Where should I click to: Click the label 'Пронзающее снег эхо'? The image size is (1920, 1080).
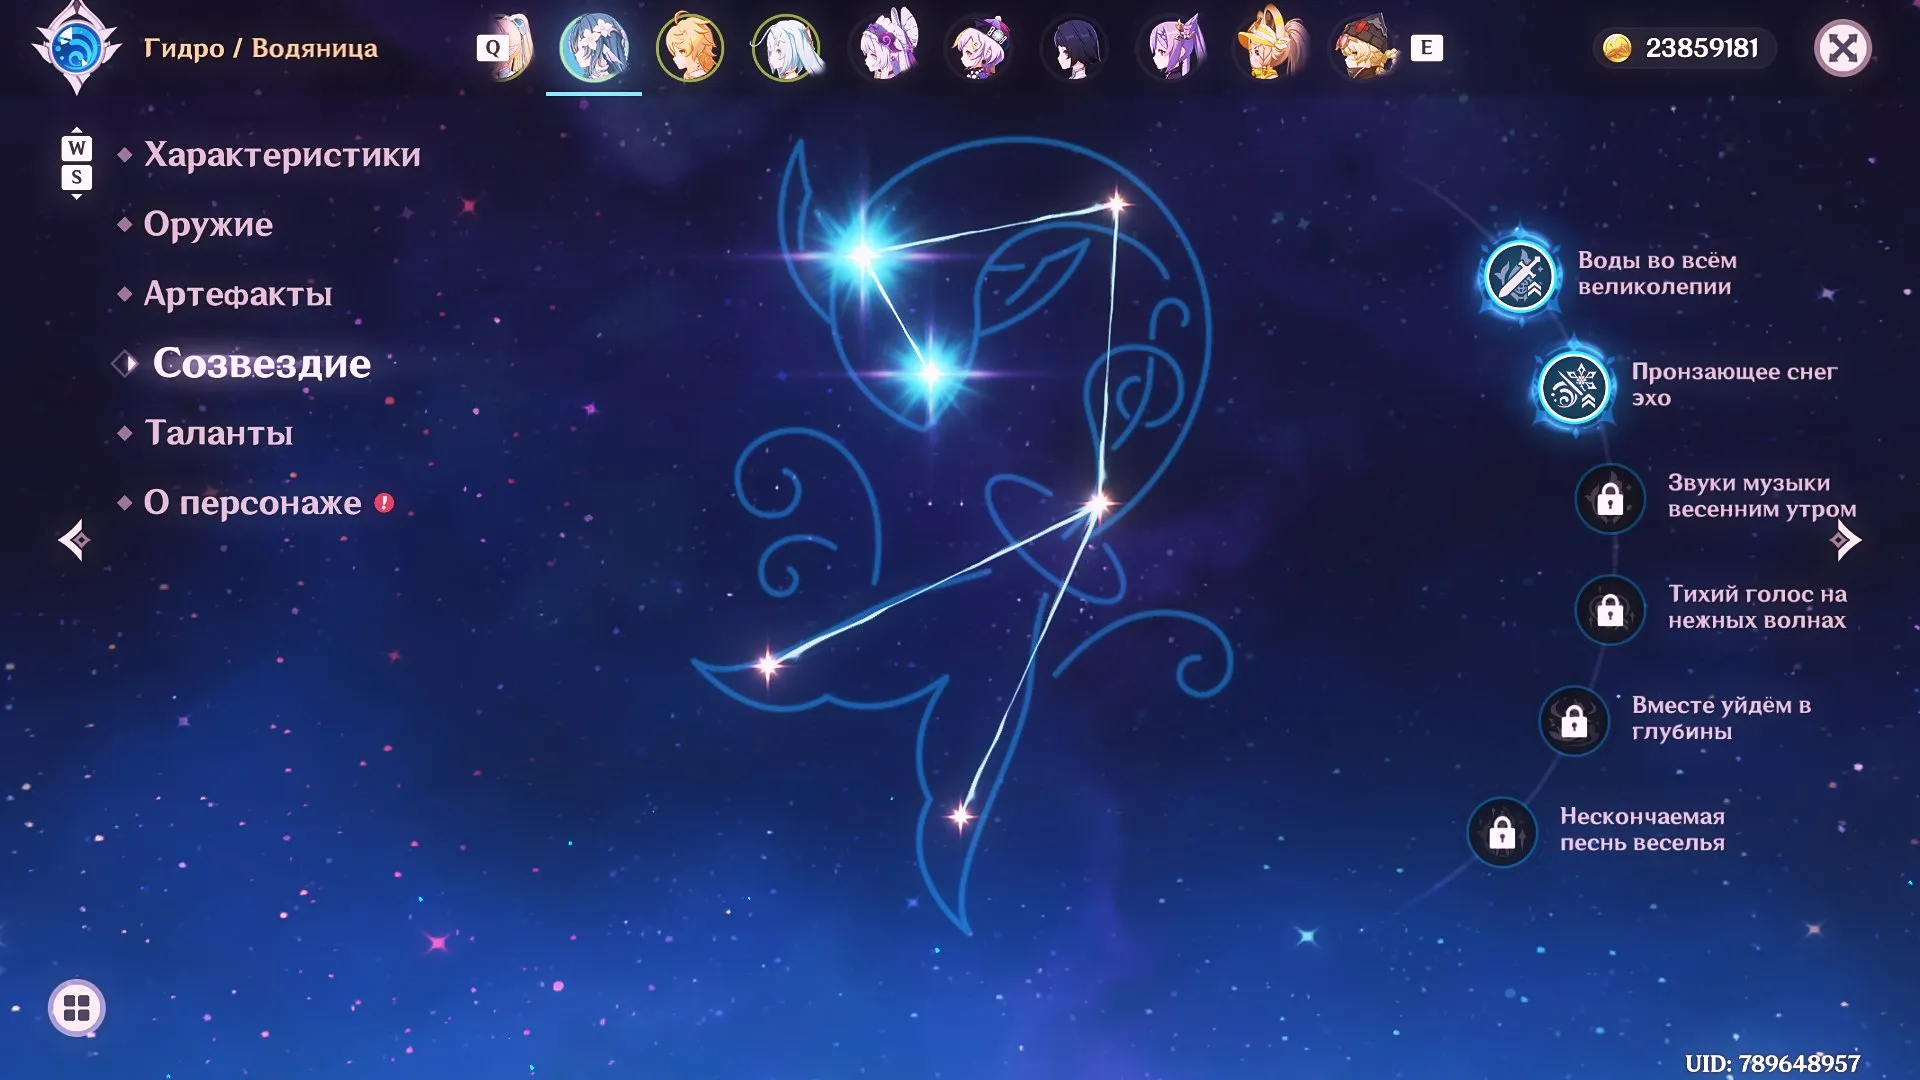(1734, 384)
